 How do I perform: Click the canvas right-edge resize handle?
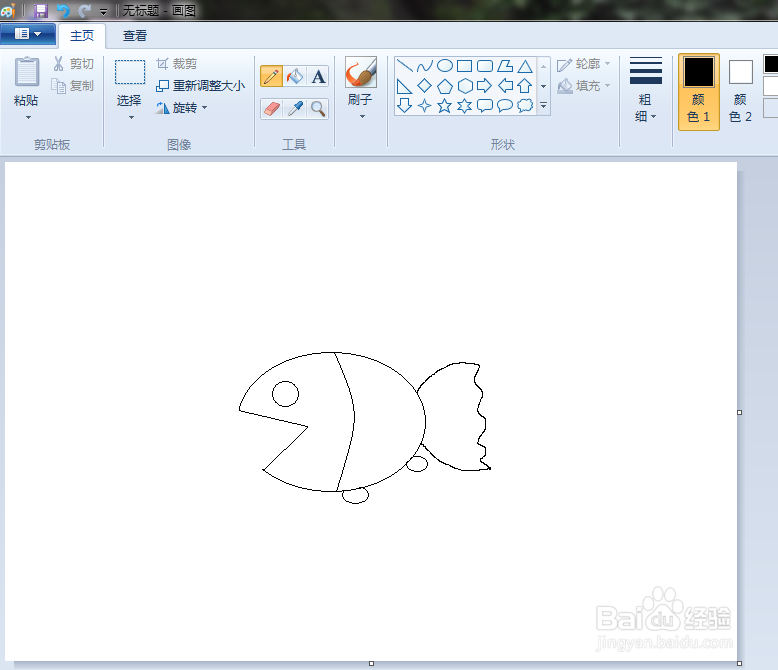tap(739, 412)
